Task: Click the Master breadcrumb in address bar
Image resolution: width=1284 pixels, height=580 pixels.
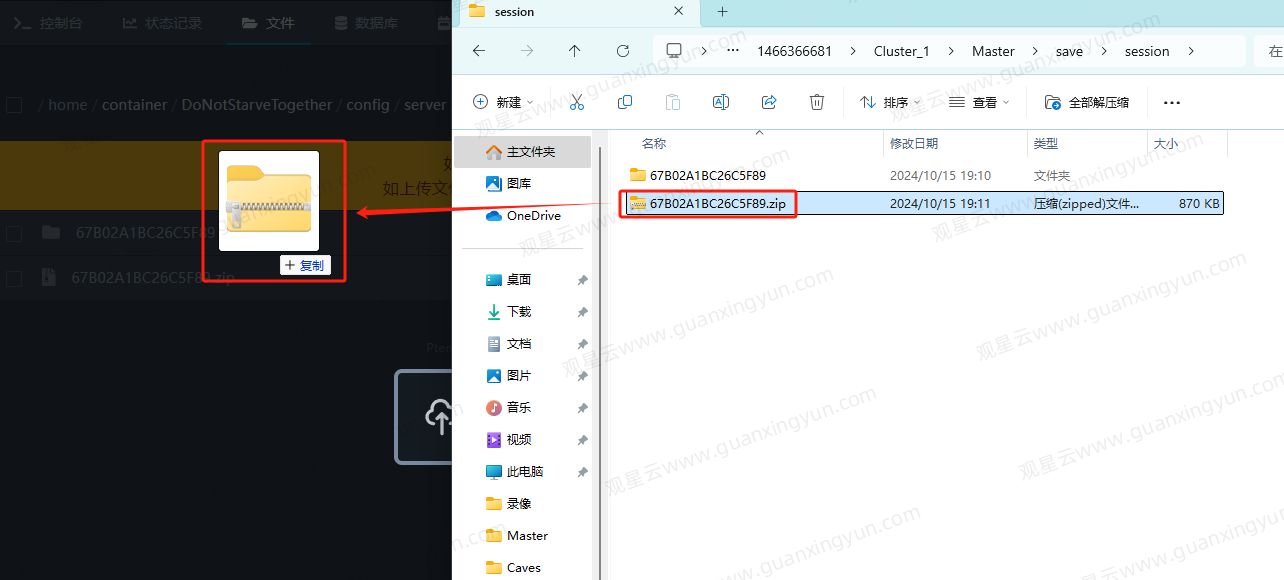Action: pos(993,51)
